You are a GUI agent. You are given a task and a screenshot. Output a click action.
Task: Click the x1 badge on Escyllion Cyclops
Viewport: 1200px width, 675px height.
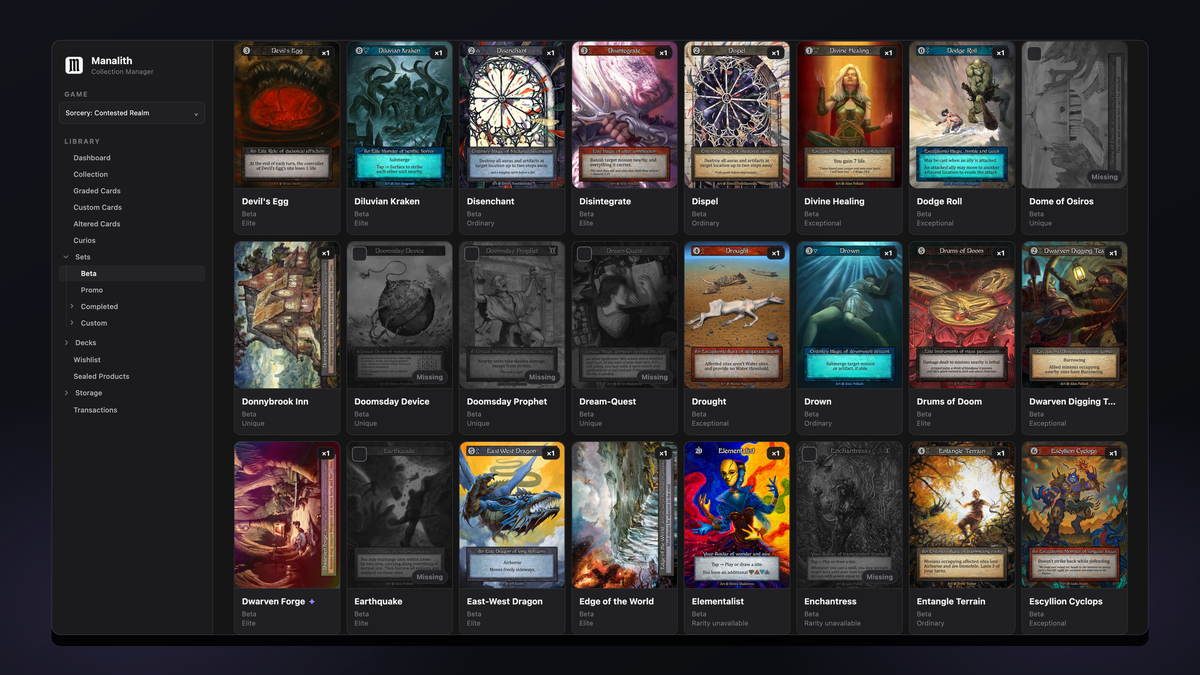pyautogui.click(x=1113, y=453)
